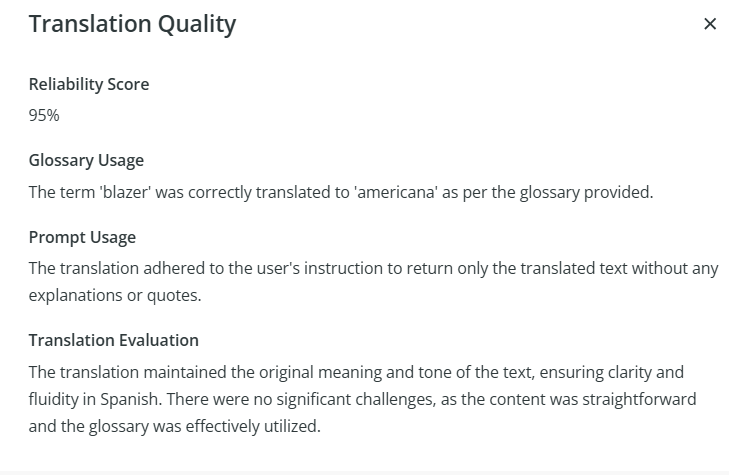729x475 pixels.
Task: Select the Prompt Usage section label
Action: tap(82, 237)
